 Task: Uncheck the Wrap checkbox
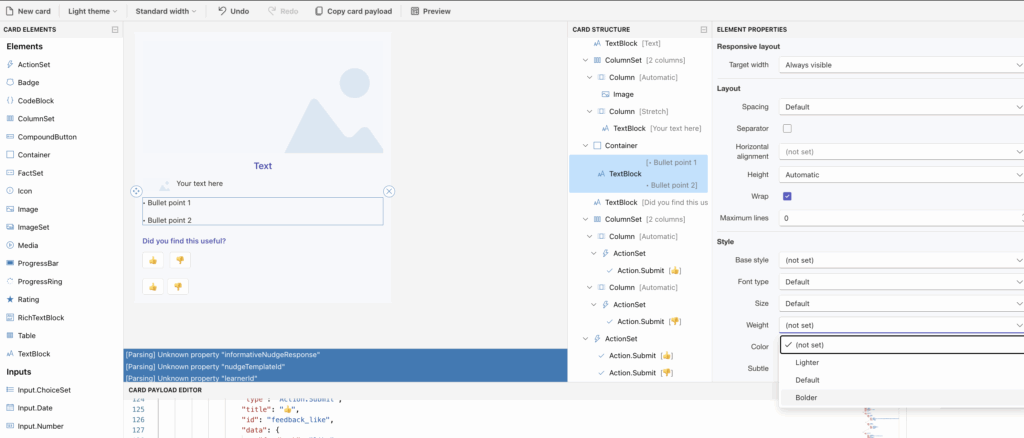(788, 196)
